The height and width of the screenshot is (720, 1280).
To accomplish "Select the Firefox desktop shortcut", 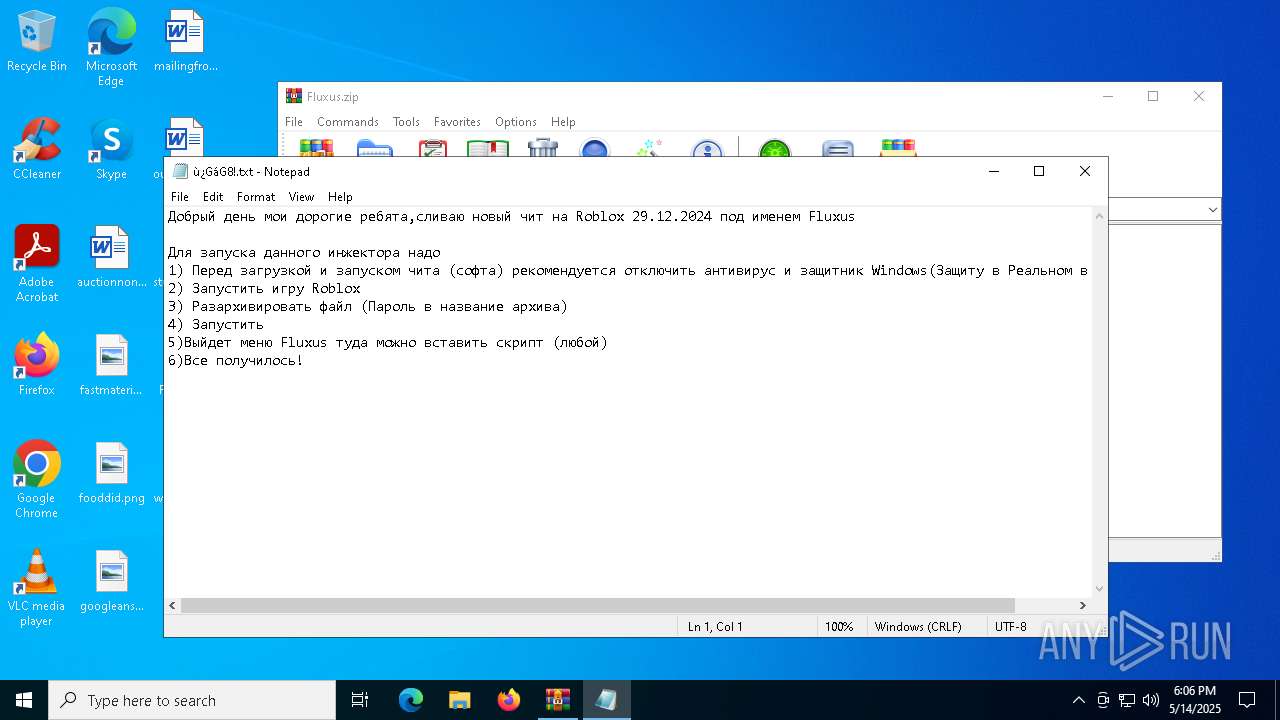I will (37, 365).
